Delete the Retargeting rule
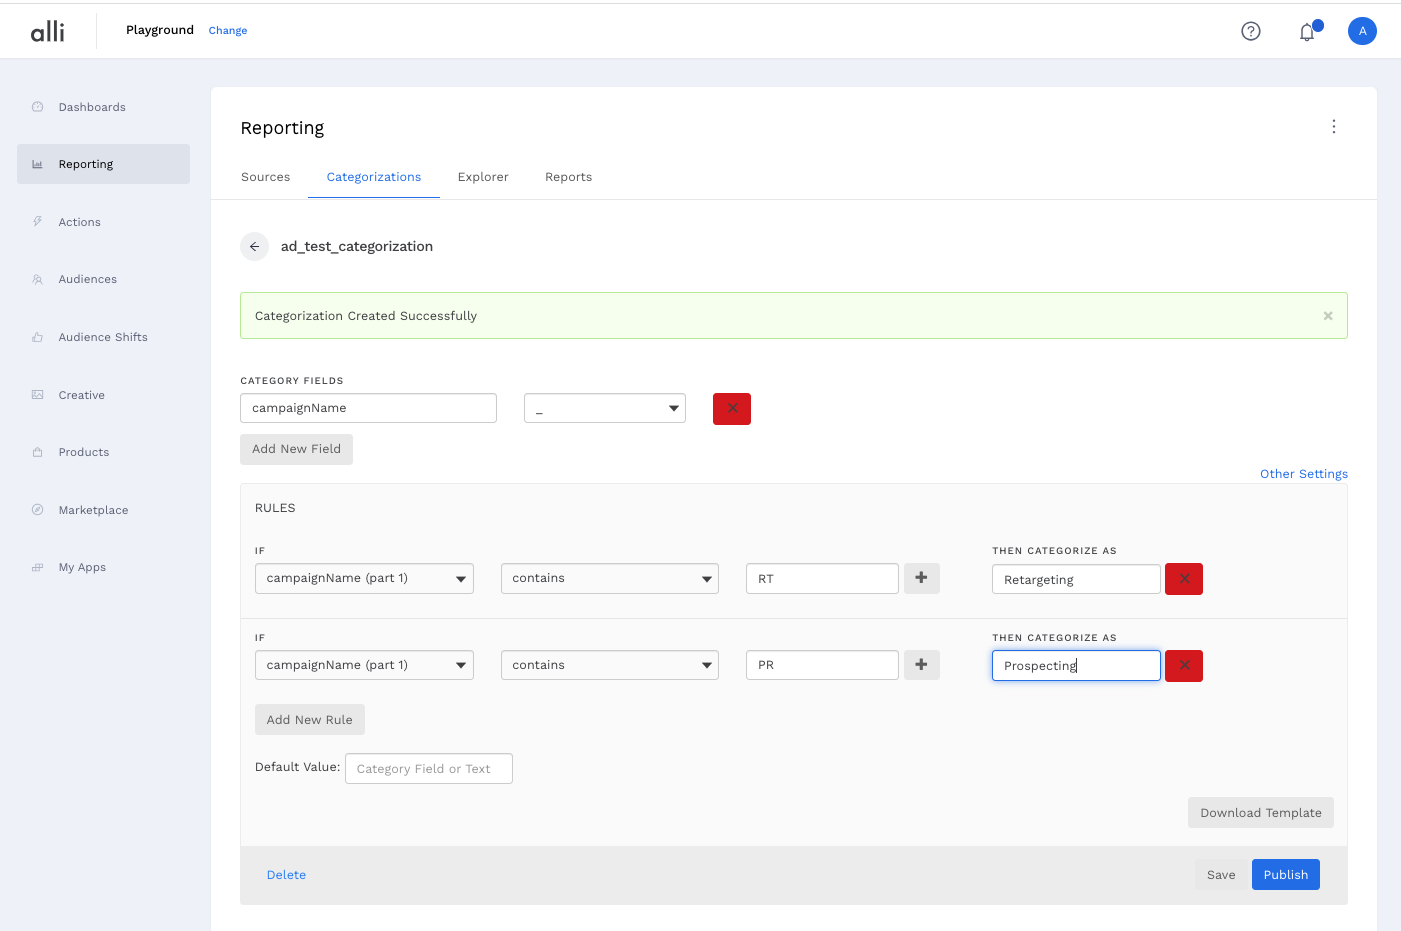Screen dimensions: 1401x931 (x=1184, y=579)
